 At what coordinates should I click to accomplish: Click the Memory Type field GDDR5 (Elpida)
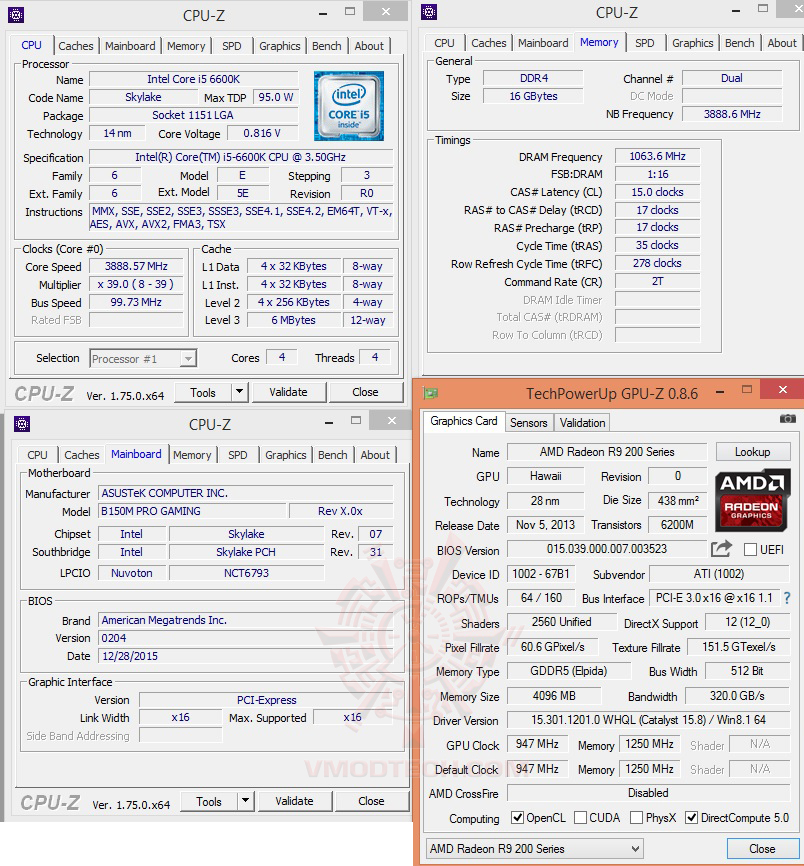tap(568, 671)
